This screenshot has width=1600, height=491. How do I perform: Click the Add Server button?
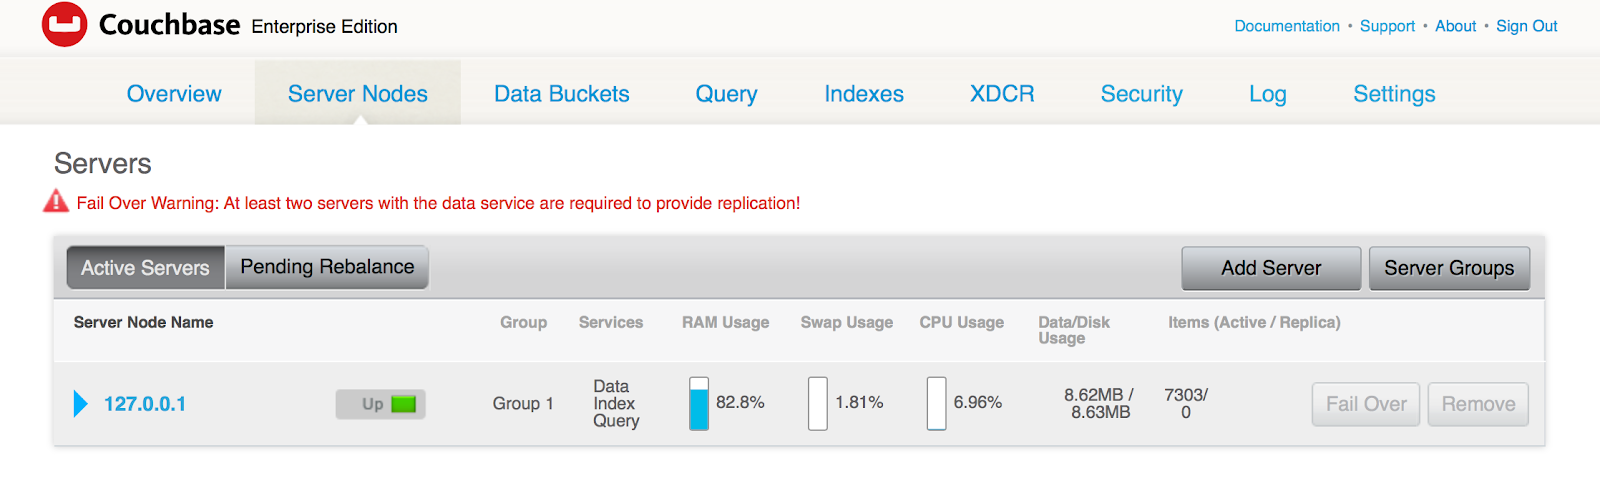tap(1271, 268)
